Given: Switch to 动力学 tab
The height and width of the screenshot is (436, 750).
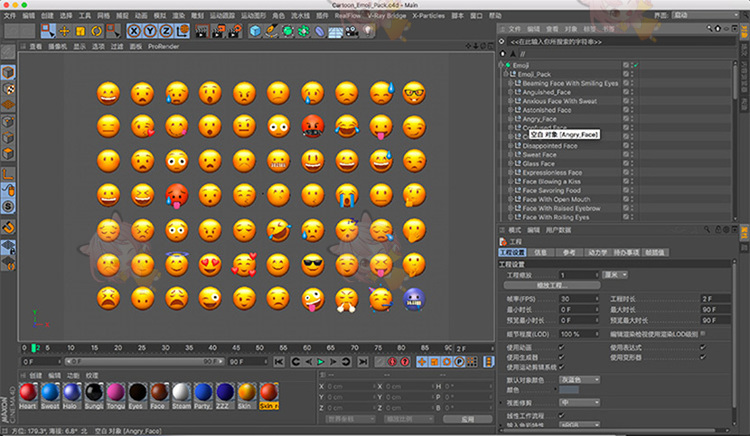Looking at the screenshot, I should 597,252.
